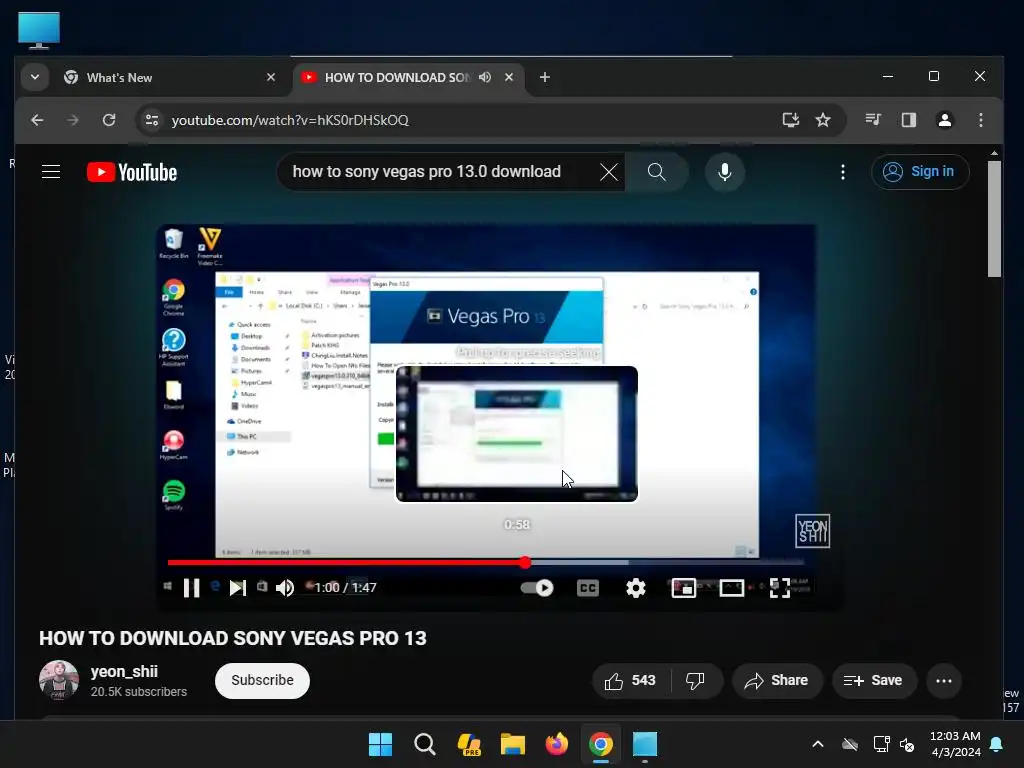Open YouTube settings three-dot menu
Viewport: 1024px width, 768px height.
[842, 172]
